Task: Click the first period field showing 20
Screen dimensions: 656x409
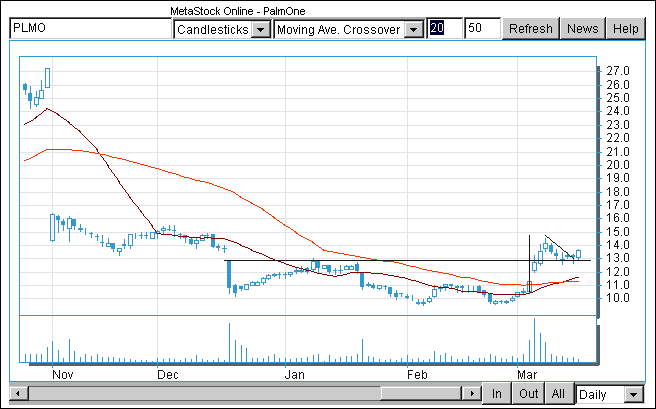Action: coord(444,28)
